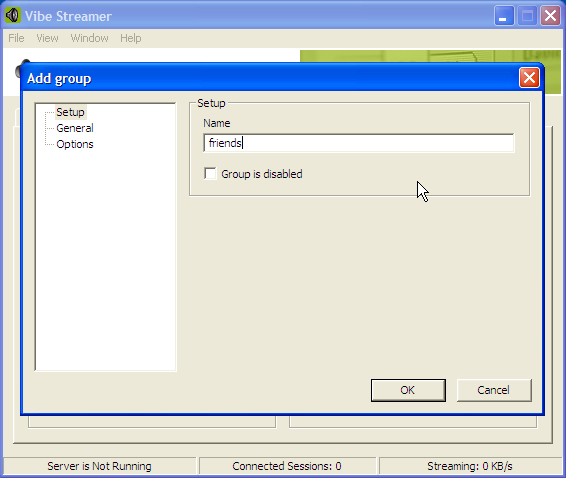Click into the Name text field

point(359,143)
